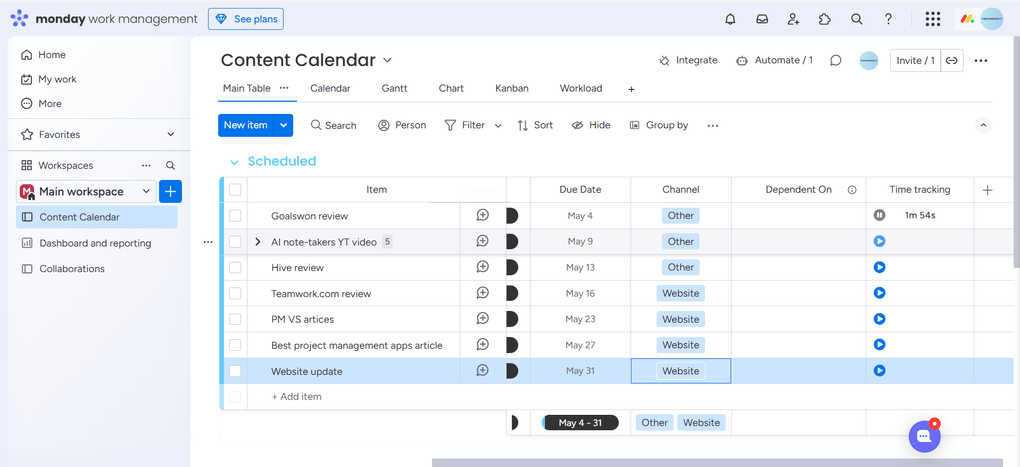The image size is (1020, 467).
Task: Add a new board view with plus
Action: coord(631,89)
